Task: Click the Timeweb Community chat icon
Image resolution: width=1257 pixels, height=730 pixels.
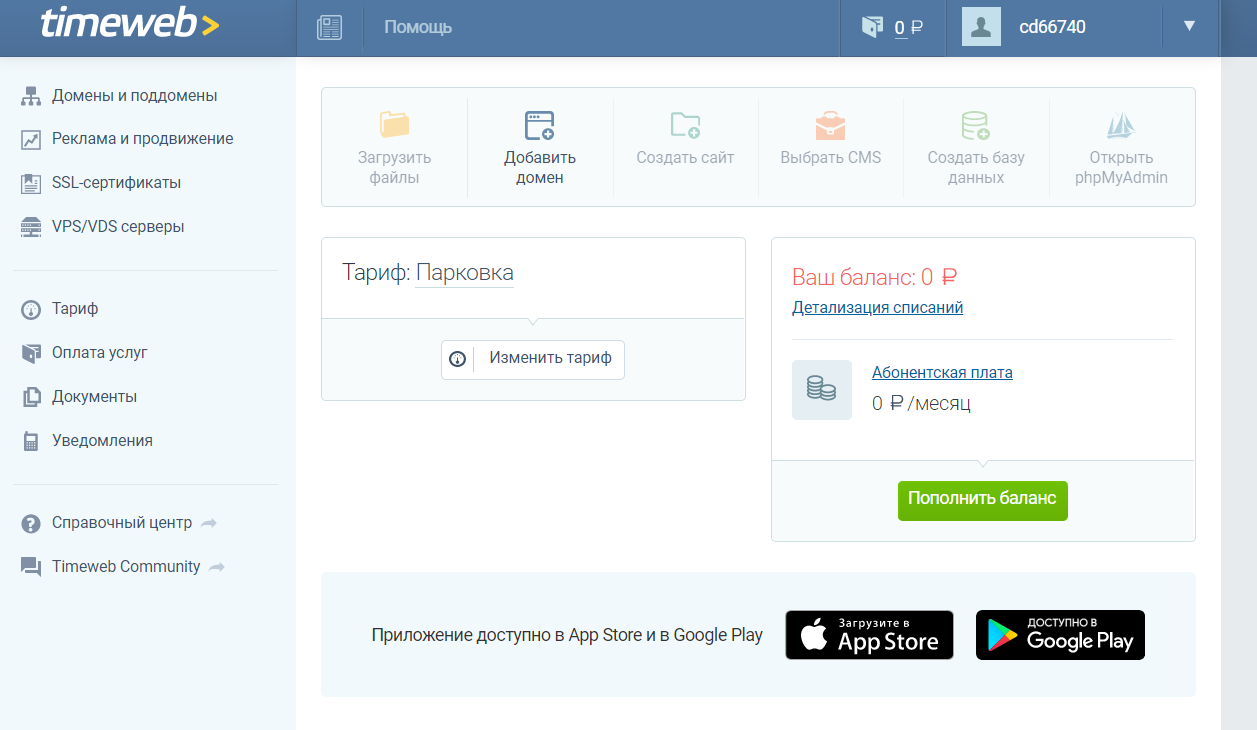Action: (31, 567)
